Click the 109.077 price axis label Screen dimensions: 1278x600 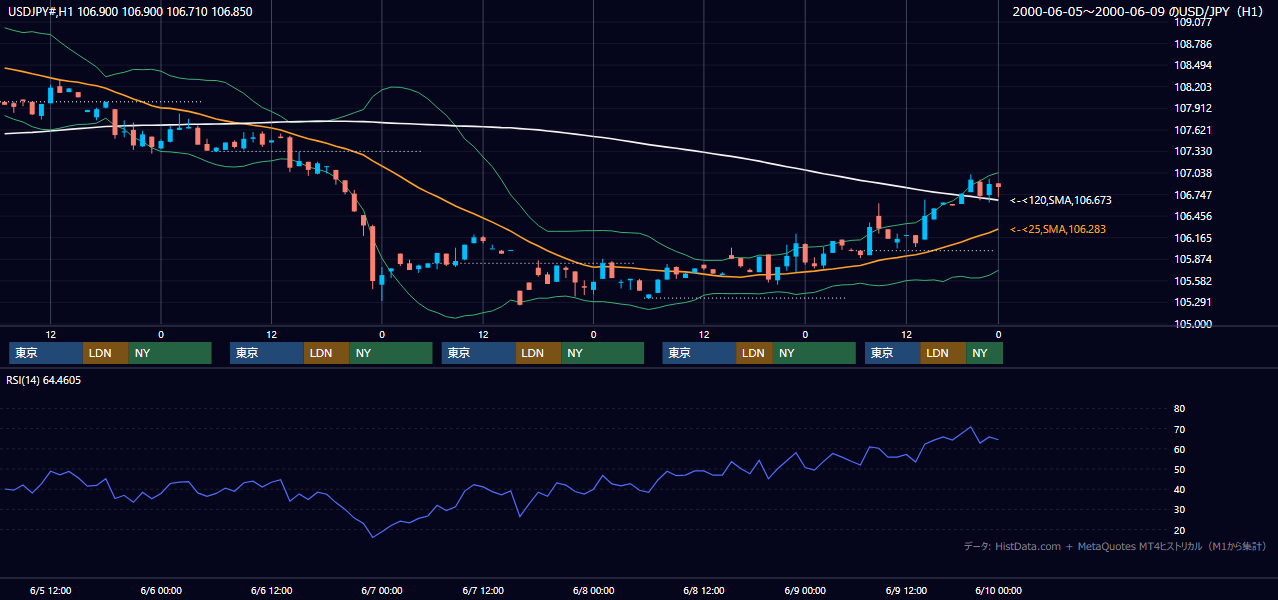1193,22
